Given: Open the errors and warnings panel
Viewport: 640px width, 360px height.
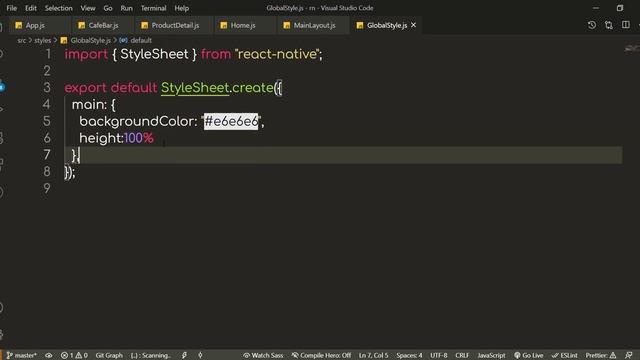Looking at the screenshot, I should [x=74, y=355].
